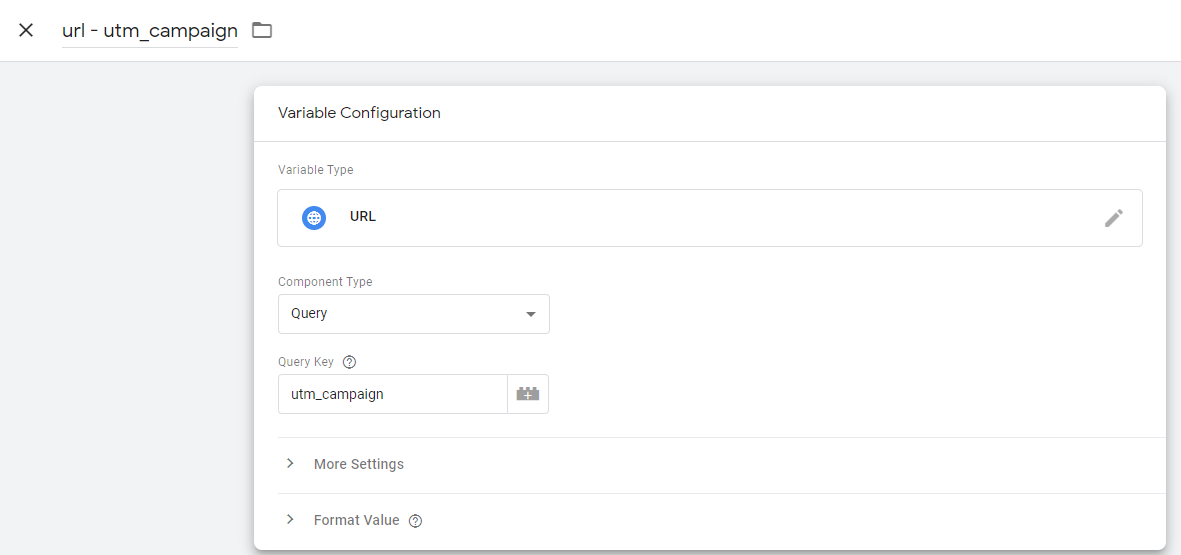Image resolution: width=1181 pixels, height=555 pixels.
Task: Click the insert variable brick icon
Action: [527, 394]
